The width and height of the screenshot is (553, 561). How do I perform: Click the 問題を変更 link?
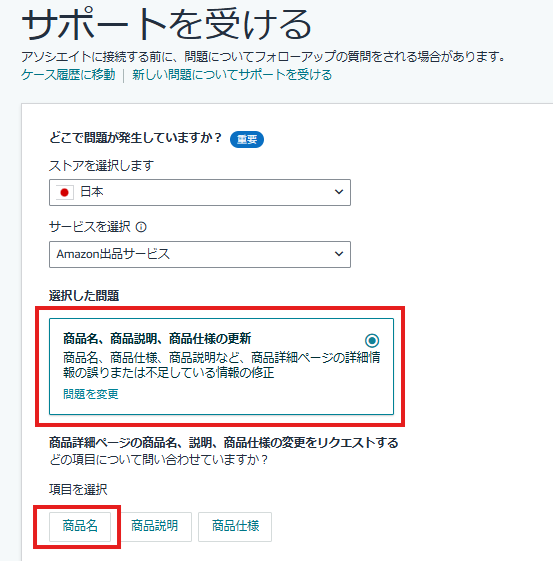click(90, 394)
